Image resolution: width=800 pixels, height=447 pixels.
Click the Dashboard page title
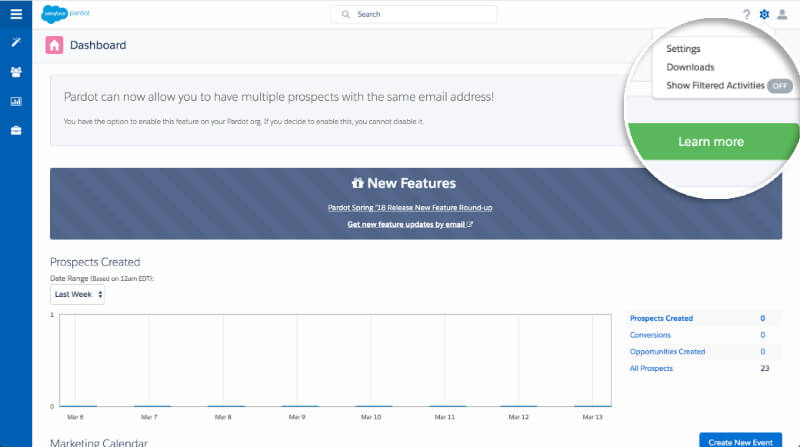(98, 45)
